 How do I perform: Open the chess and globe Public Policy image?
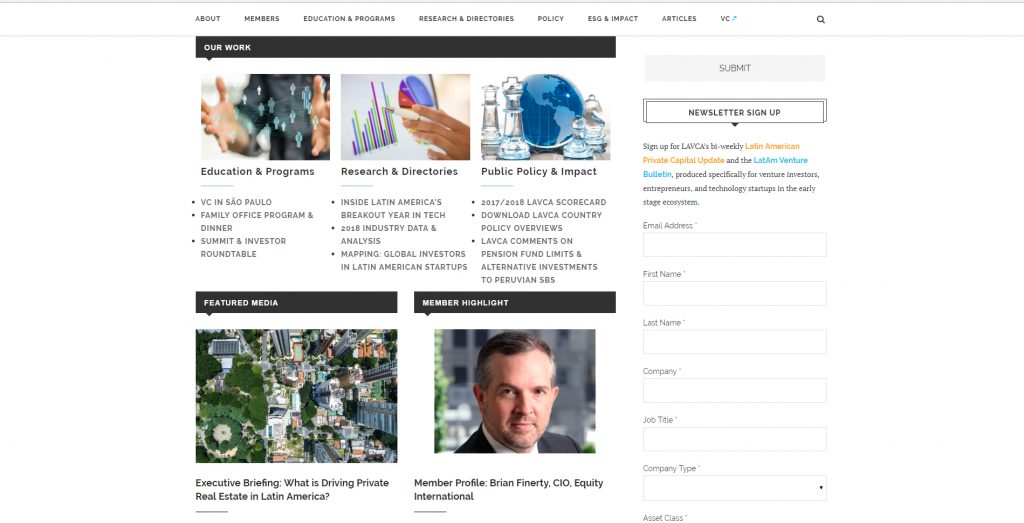coord(545,117)
